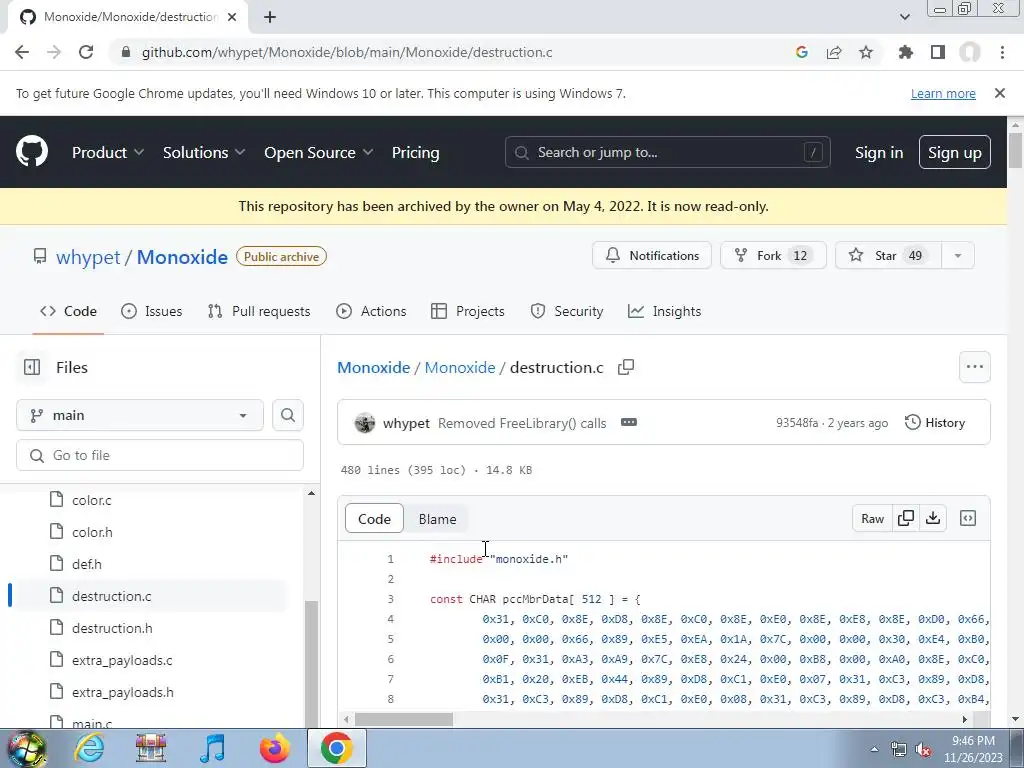This screenshot has width=1024, height=768.
Task: Click the code horizontal scrollbar thumb
Action: coord(404,719)
